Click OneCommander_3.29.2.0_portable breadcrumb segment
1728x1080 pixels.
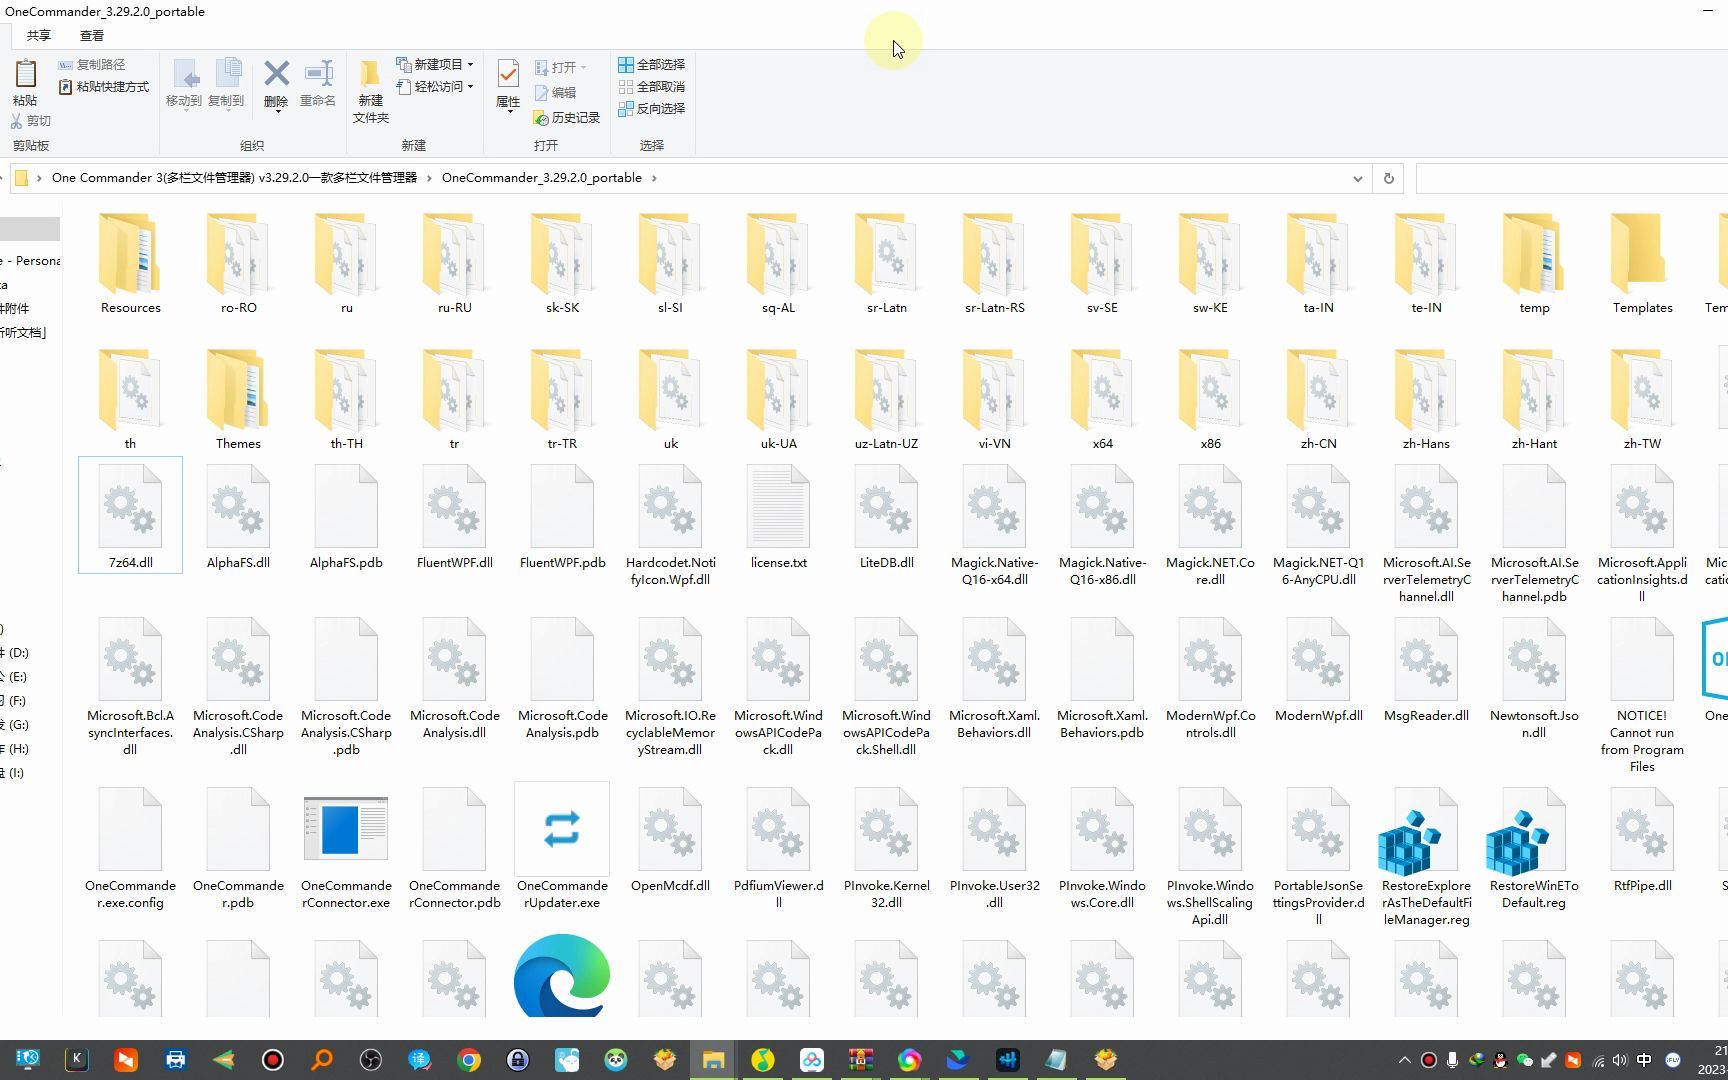[x=542, y=178]
